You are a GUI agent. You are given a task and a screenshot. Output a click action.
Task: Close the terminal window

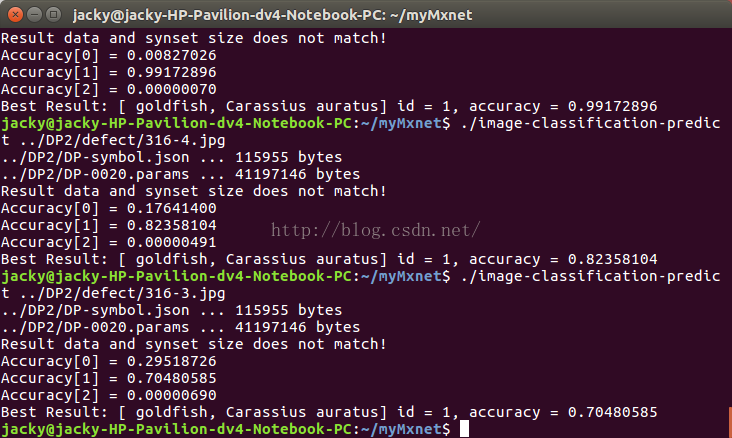[15, 15]
